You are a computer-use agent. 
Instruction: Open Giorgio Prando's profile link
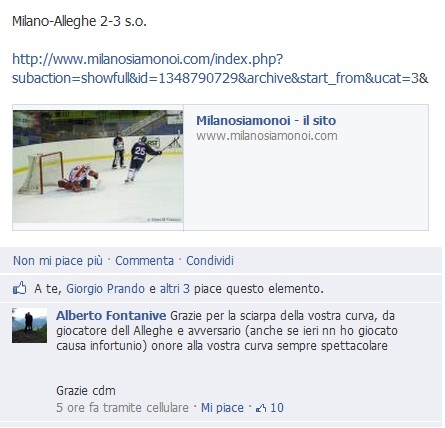[x=105, y=289]
